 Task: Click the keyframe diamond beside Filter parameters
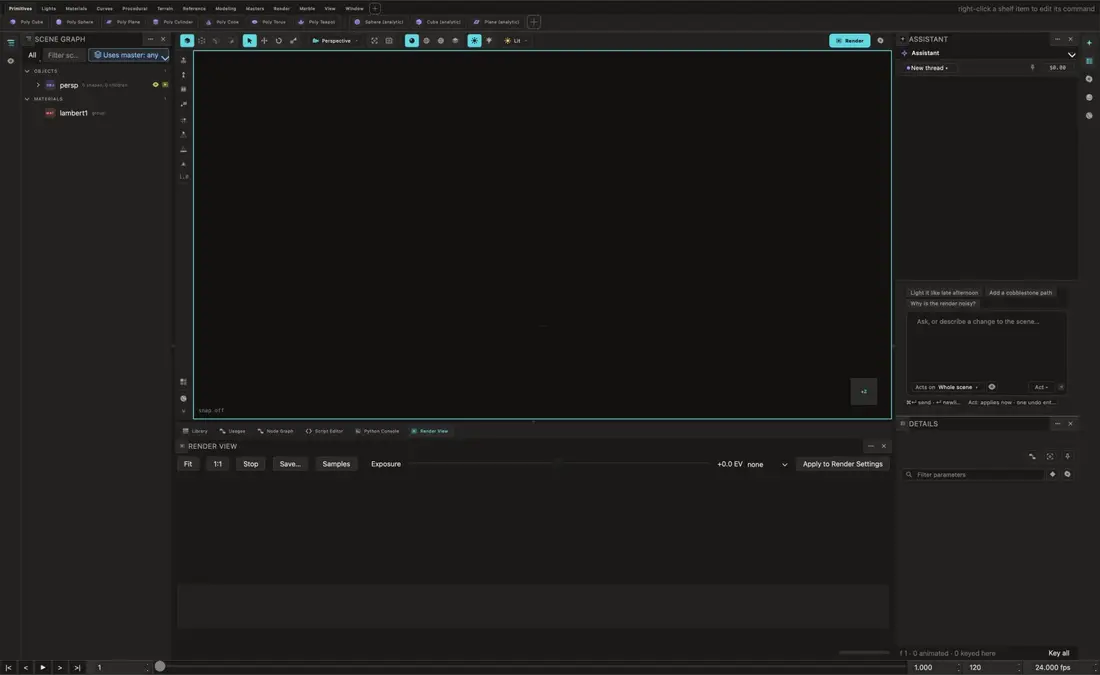pyautogui.click(x=1052, y=474)
